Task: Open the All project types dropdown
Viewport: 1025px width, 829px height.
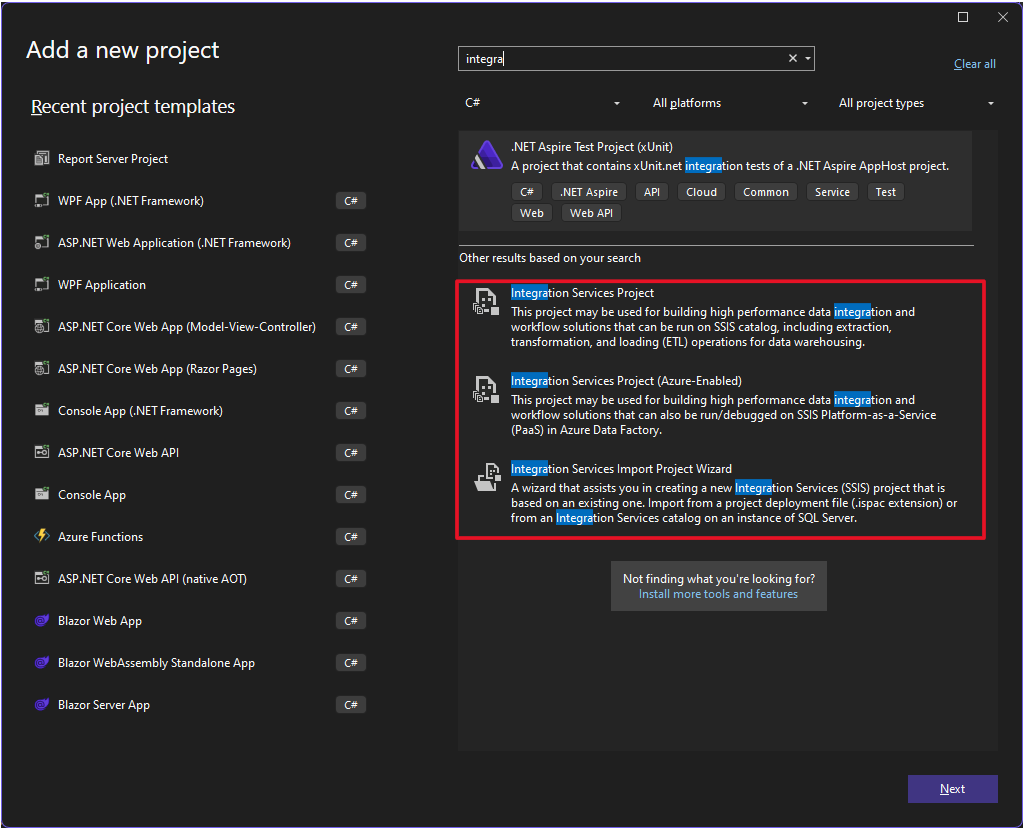Action: 916,103
